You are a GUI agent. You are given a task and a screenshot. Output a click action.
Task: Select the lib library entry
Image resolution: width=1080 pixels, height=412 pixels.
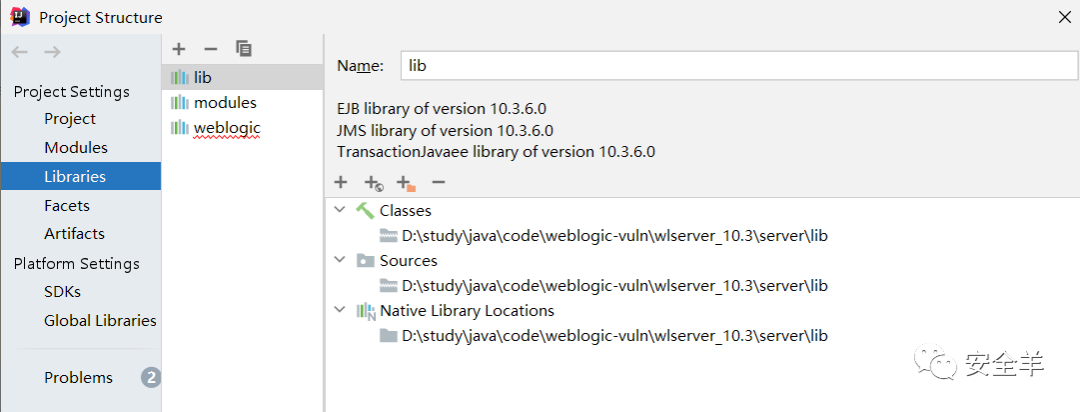(242, 78)
